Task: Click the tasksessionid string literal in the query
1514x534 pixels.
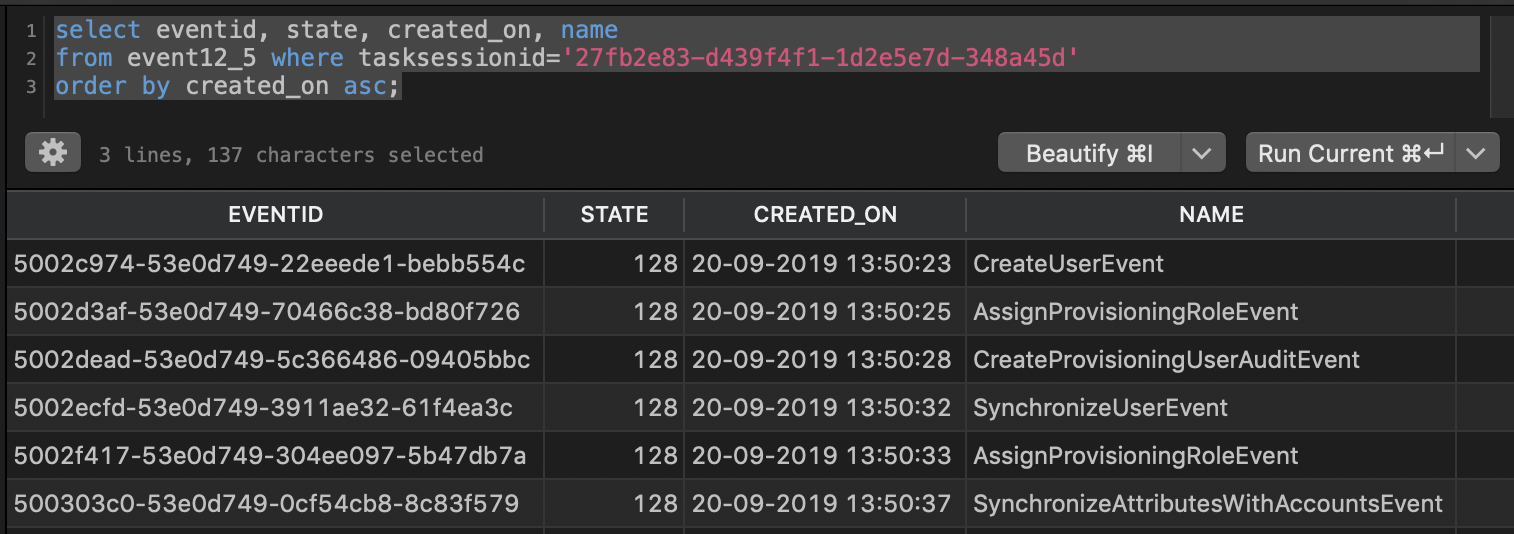Action: click(x=820, y=58)
